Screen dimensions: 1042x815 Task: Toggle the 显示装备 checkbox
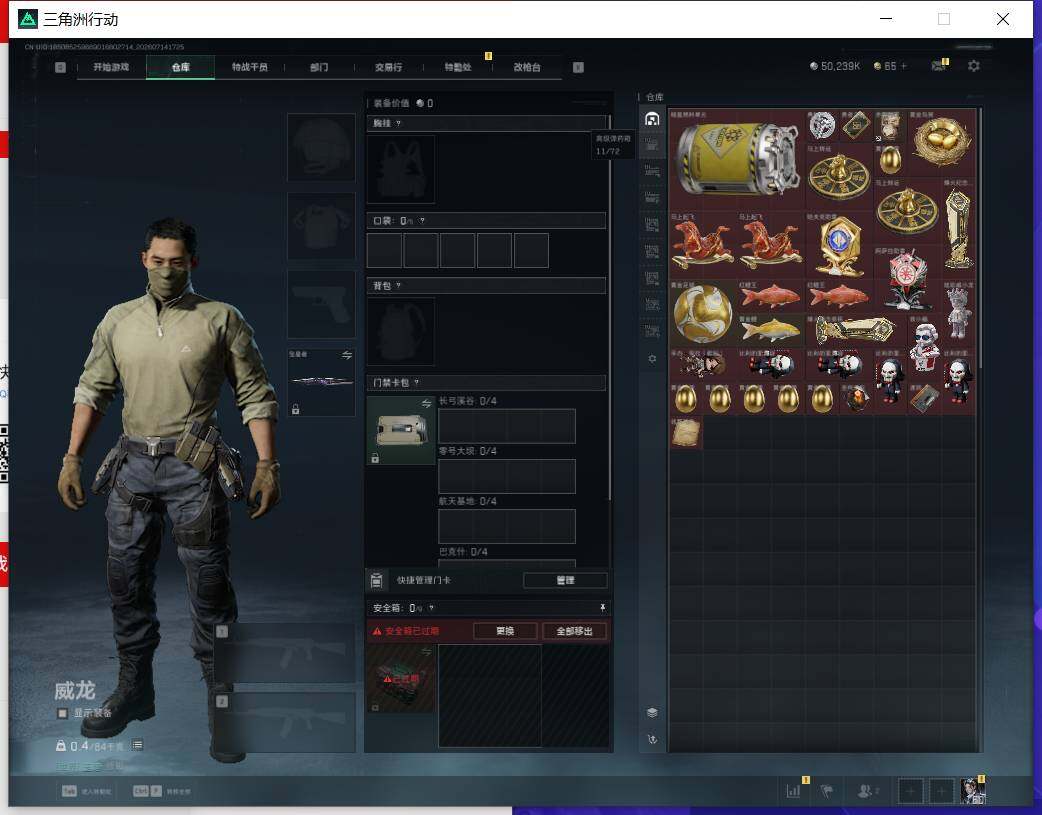(x=62, y=713)
